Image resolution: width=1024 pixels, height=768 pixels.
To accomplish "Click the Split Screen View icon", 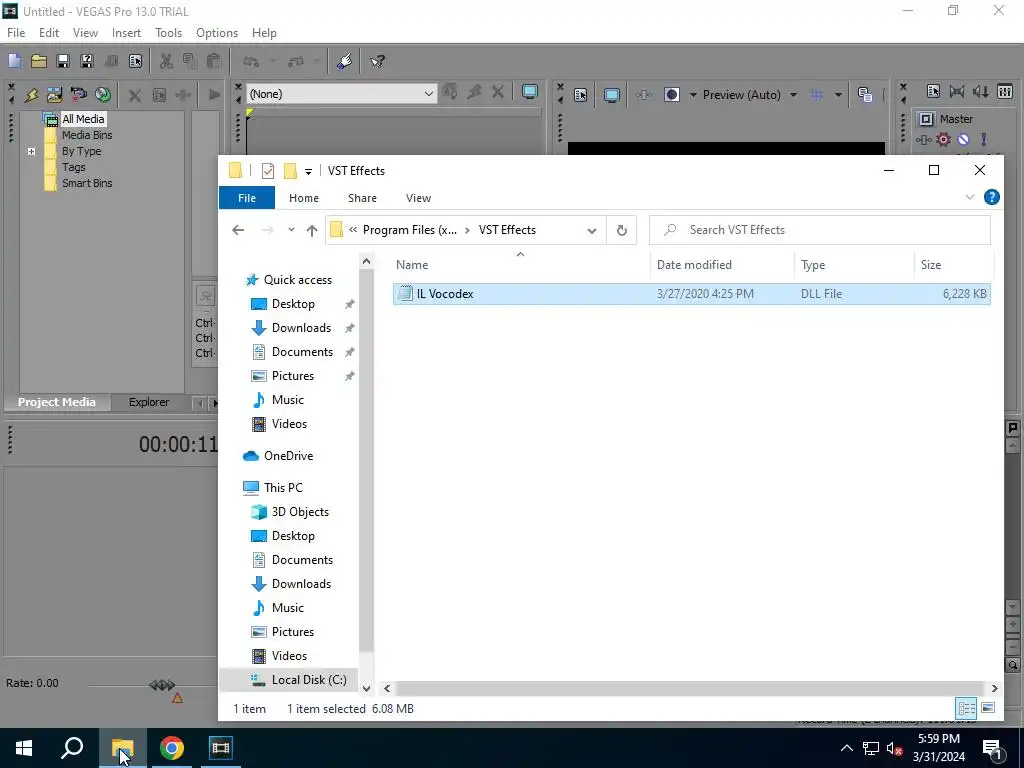I will (671, 95).
